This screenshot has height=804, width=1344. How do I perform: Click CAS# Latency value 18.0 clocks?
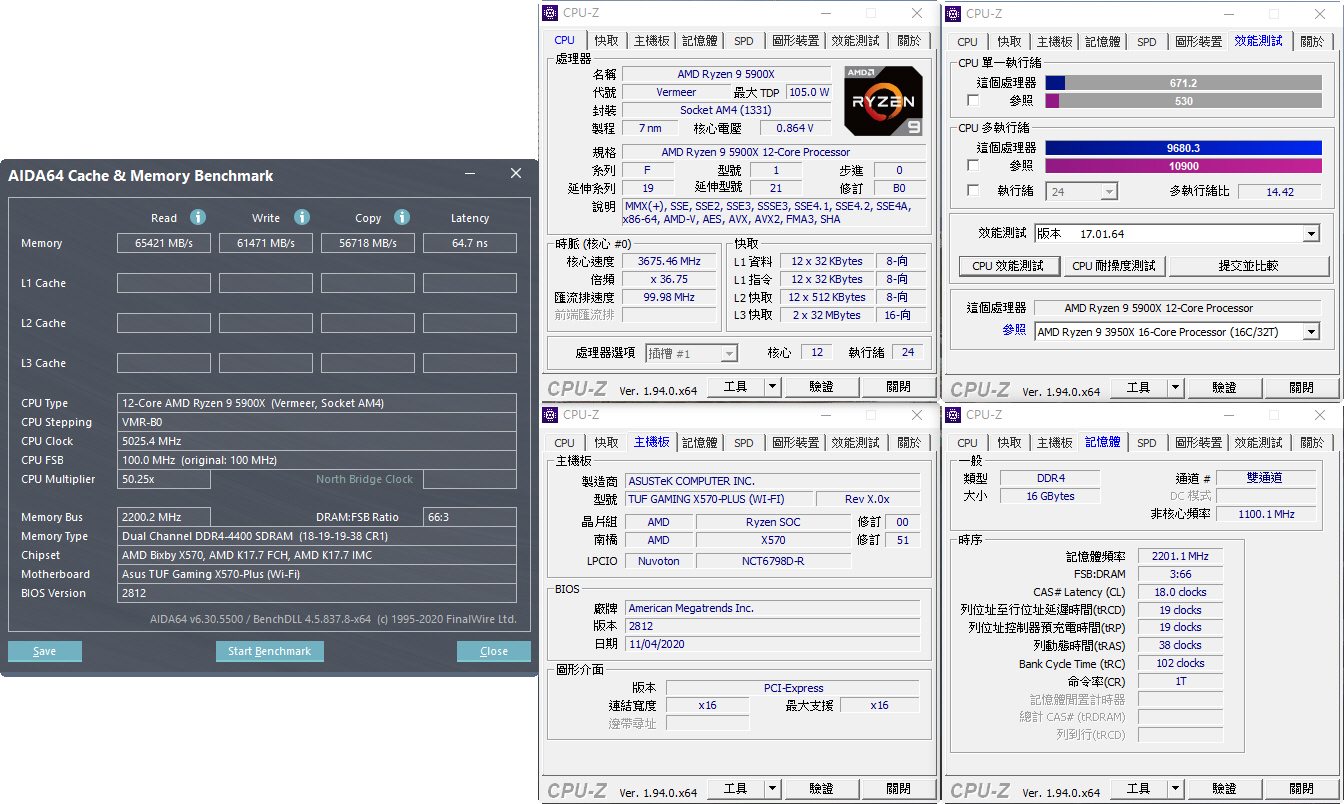point(1180,592)
